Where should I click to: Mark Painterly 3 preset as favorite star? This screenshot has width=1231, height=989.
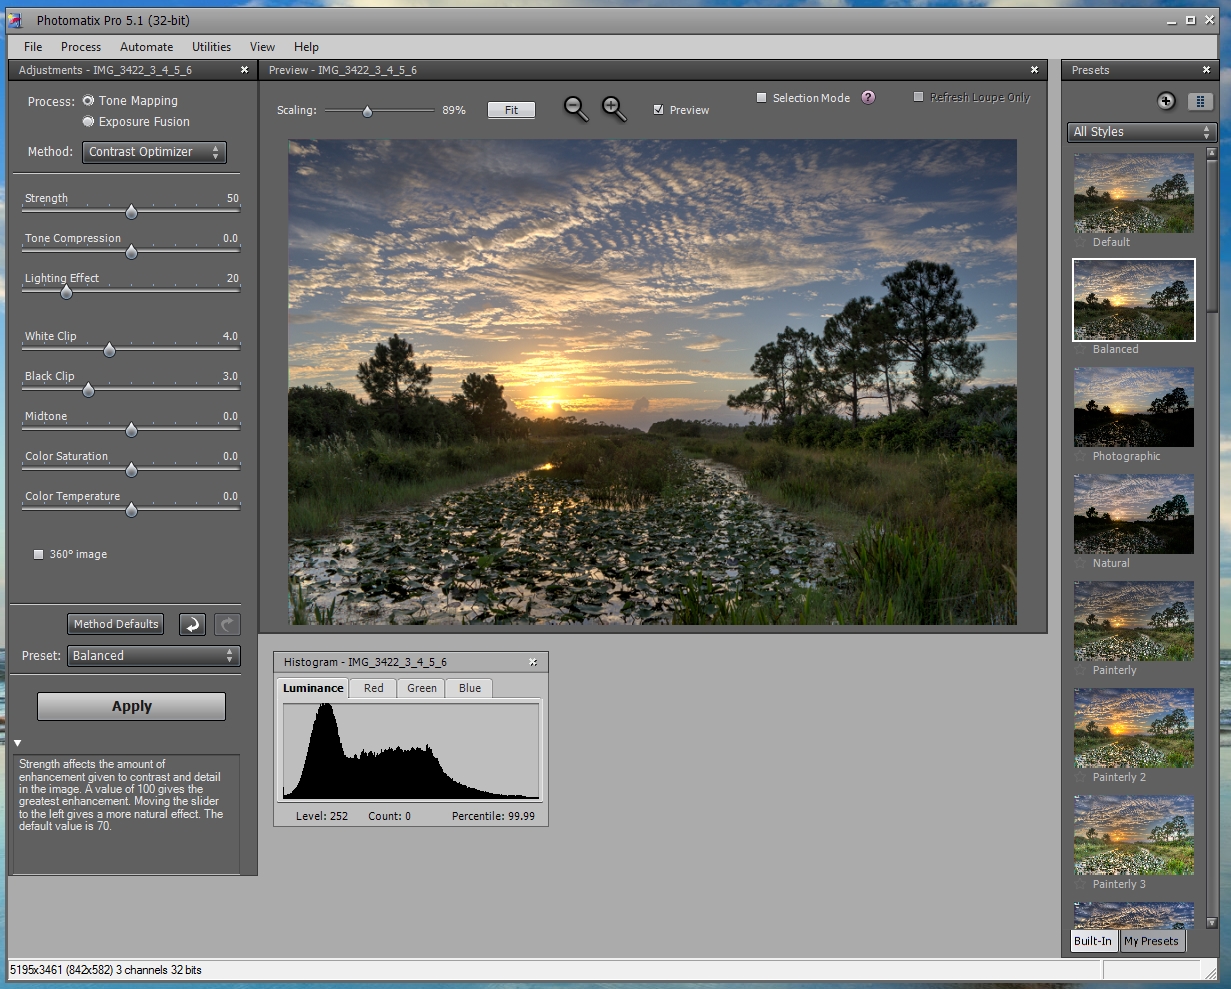[x=1080, y=884]
